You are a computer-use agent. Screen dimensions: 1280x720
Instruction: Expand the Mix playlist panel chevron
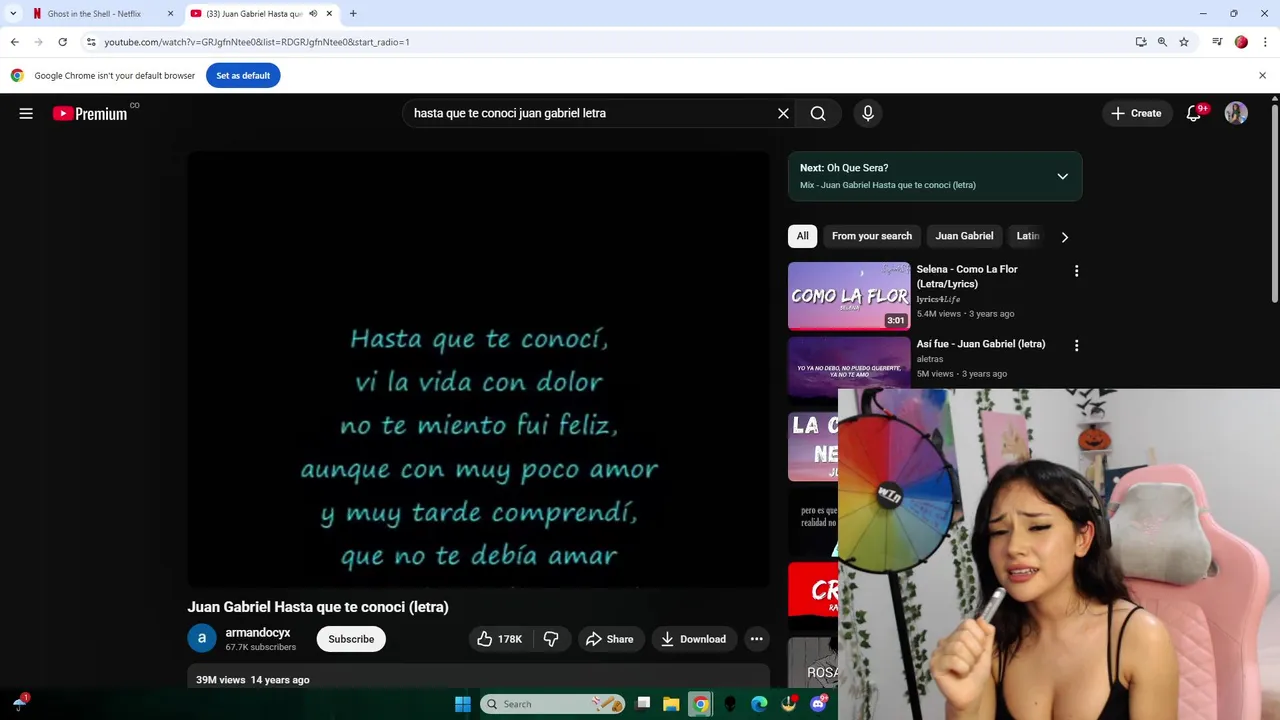(x=1063, y=177)
